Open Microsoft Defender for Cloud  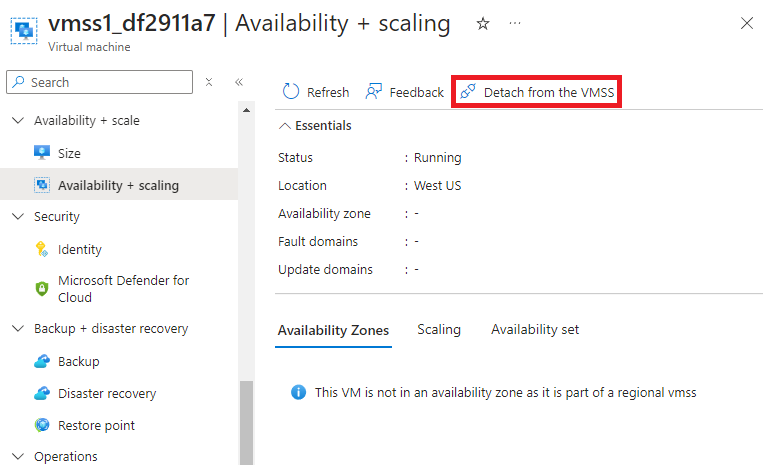[x=123, y=289]
